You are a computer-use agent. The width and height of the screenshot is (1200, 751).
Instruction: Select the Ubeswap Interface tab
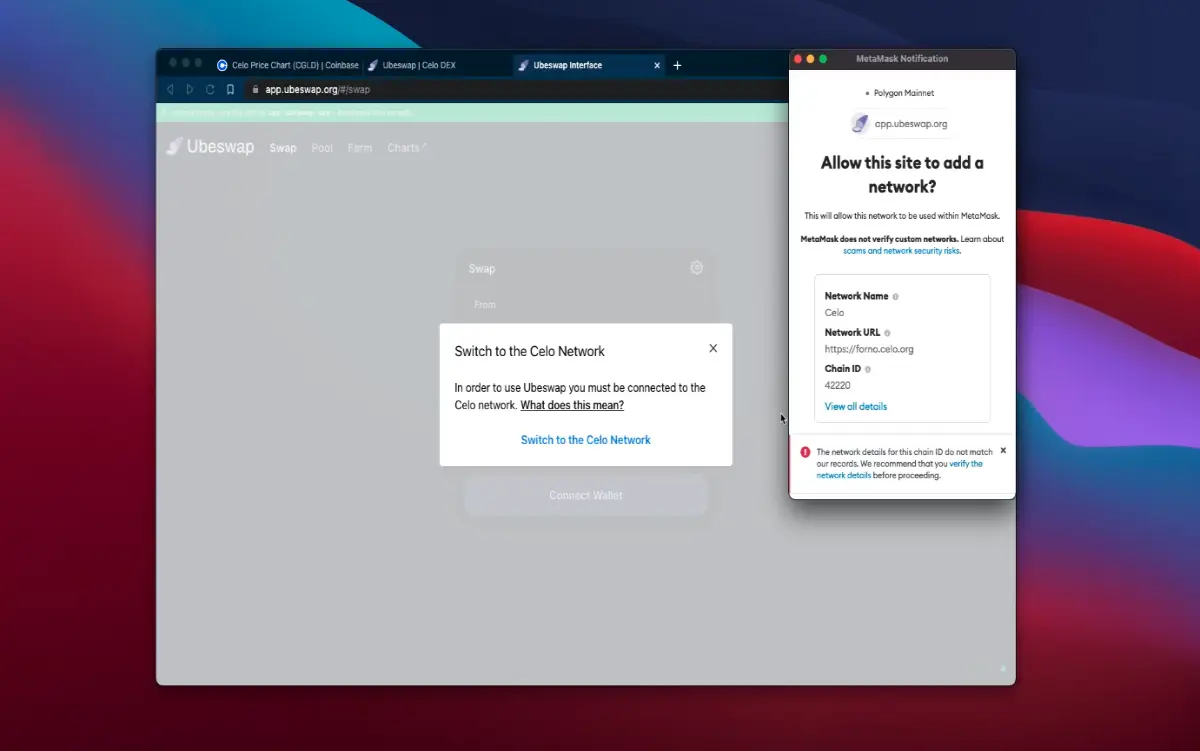[589, 65]
